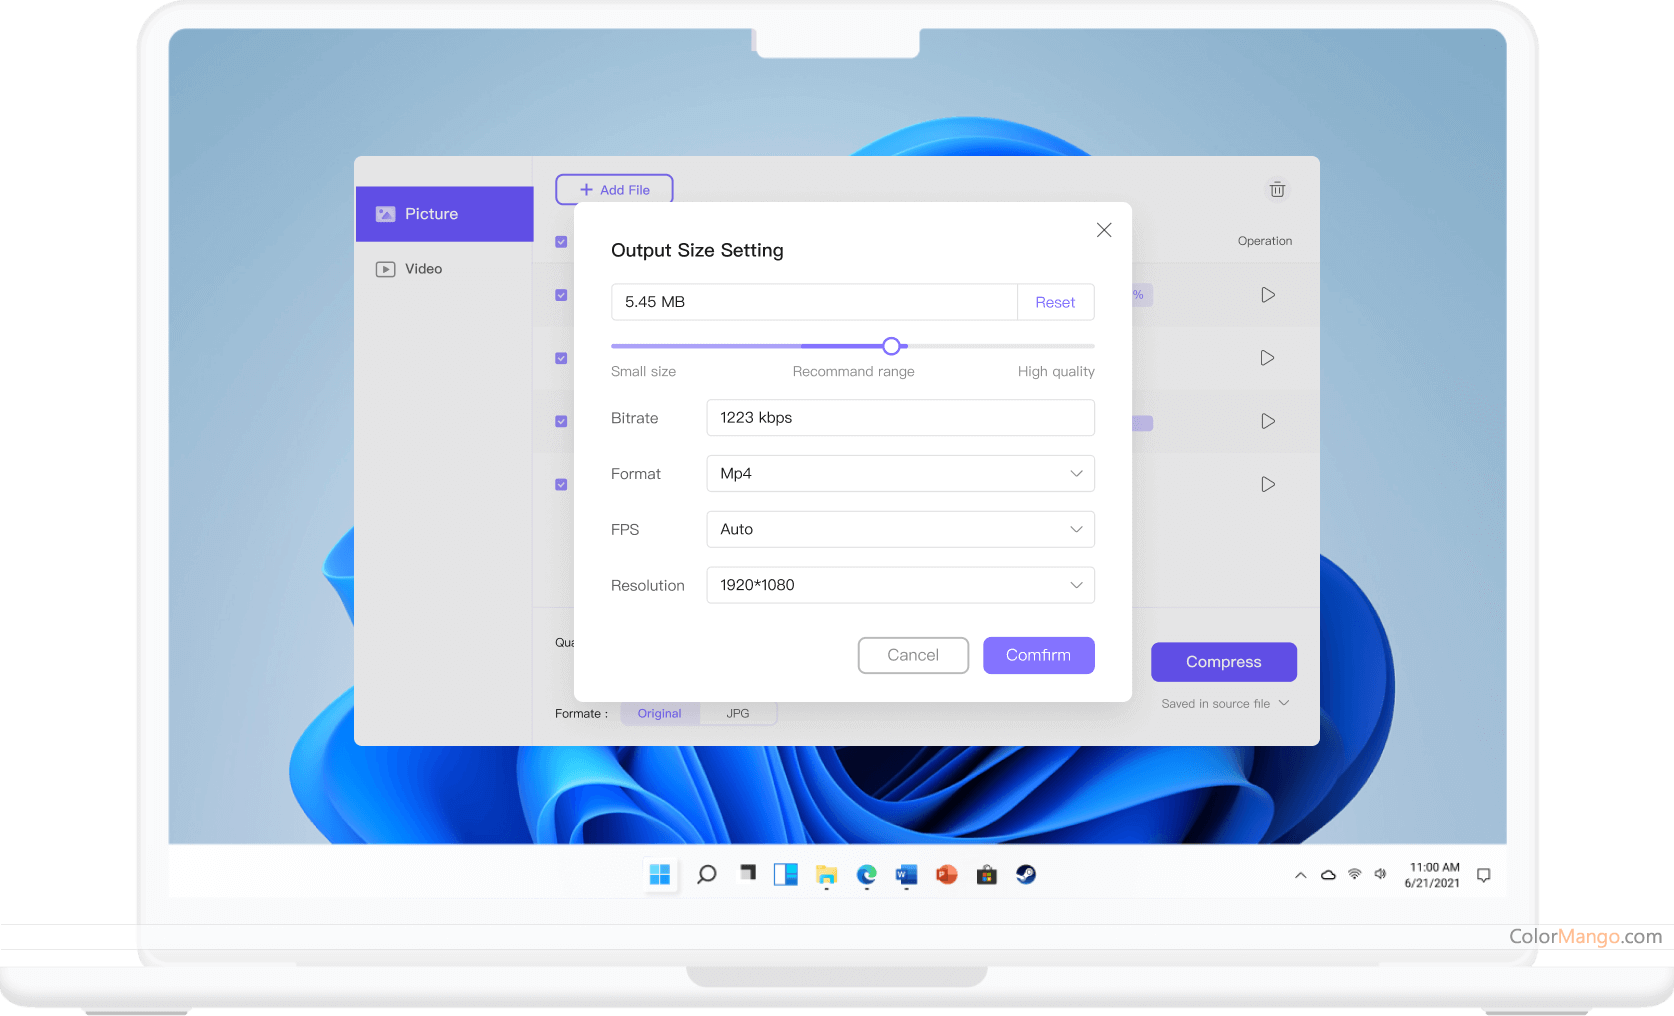Screen dimensions: 1674x1016
Task: Close the Output Size Setting dialog
Action: click(1104, 230)
